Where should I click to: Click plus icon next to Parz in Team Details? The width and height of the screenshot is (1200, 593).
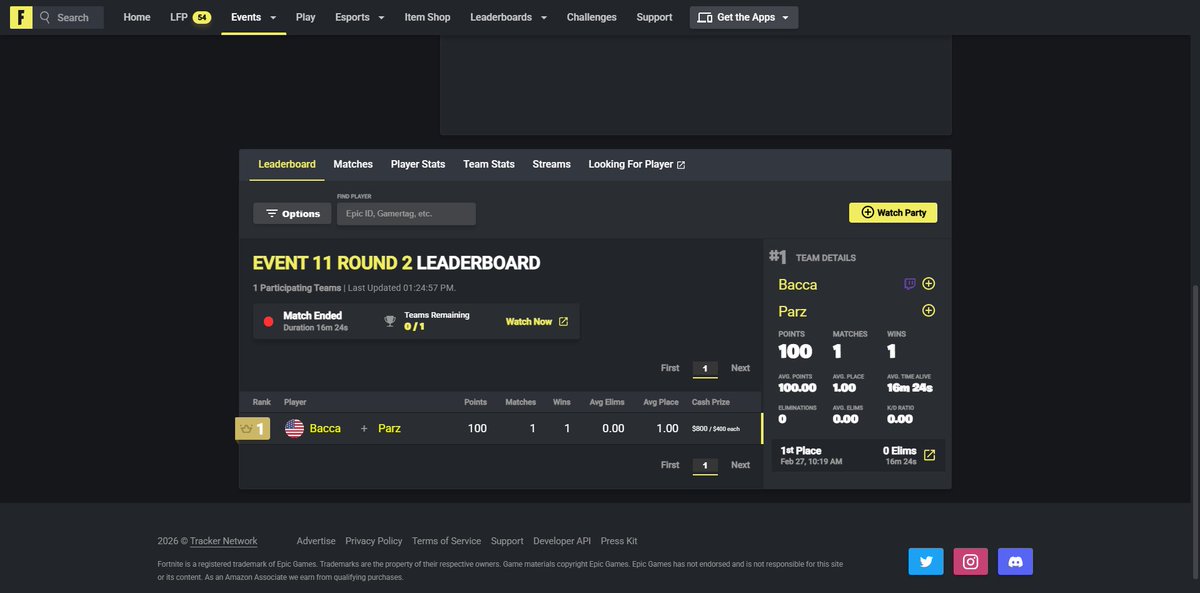(x=929, y=311)
